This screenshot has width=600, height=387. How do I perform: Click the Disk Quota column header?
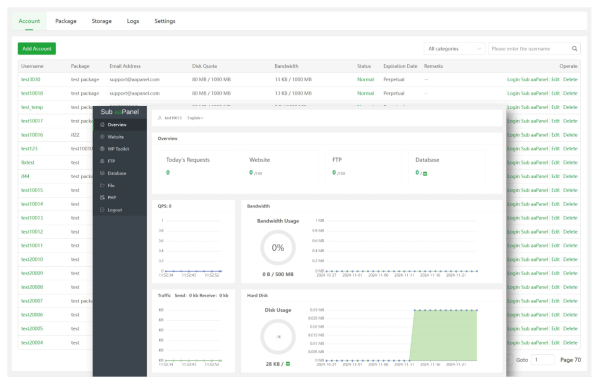pos(204,66)
